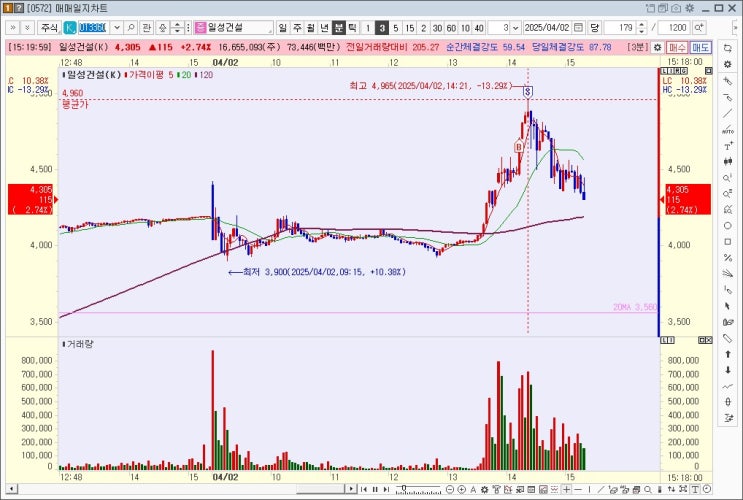The image size is (743, 500).
Task: Click the camera capture icon in title bar
Action: (x=676, y=8)
